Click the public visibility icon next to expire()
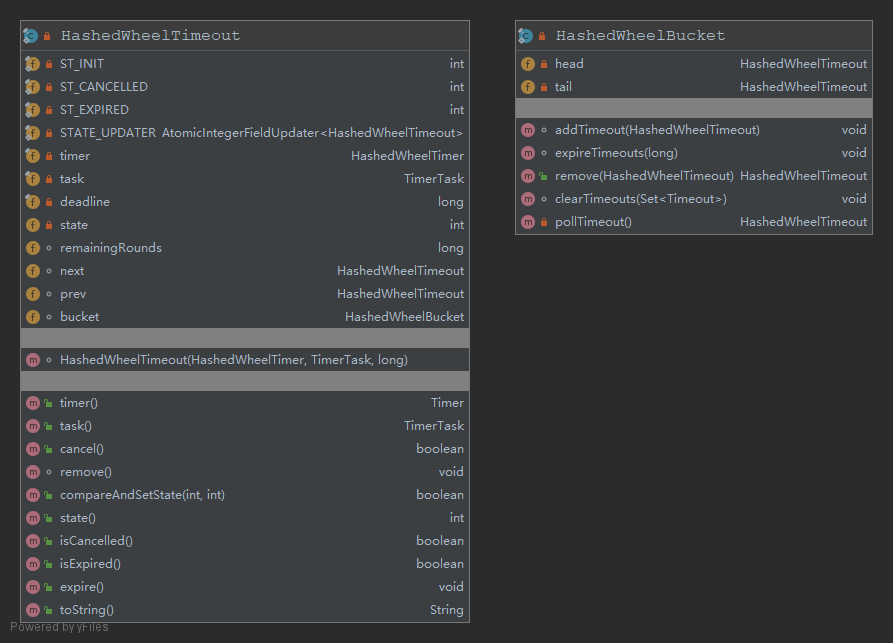The image size is (893, 643). point(48,587)
